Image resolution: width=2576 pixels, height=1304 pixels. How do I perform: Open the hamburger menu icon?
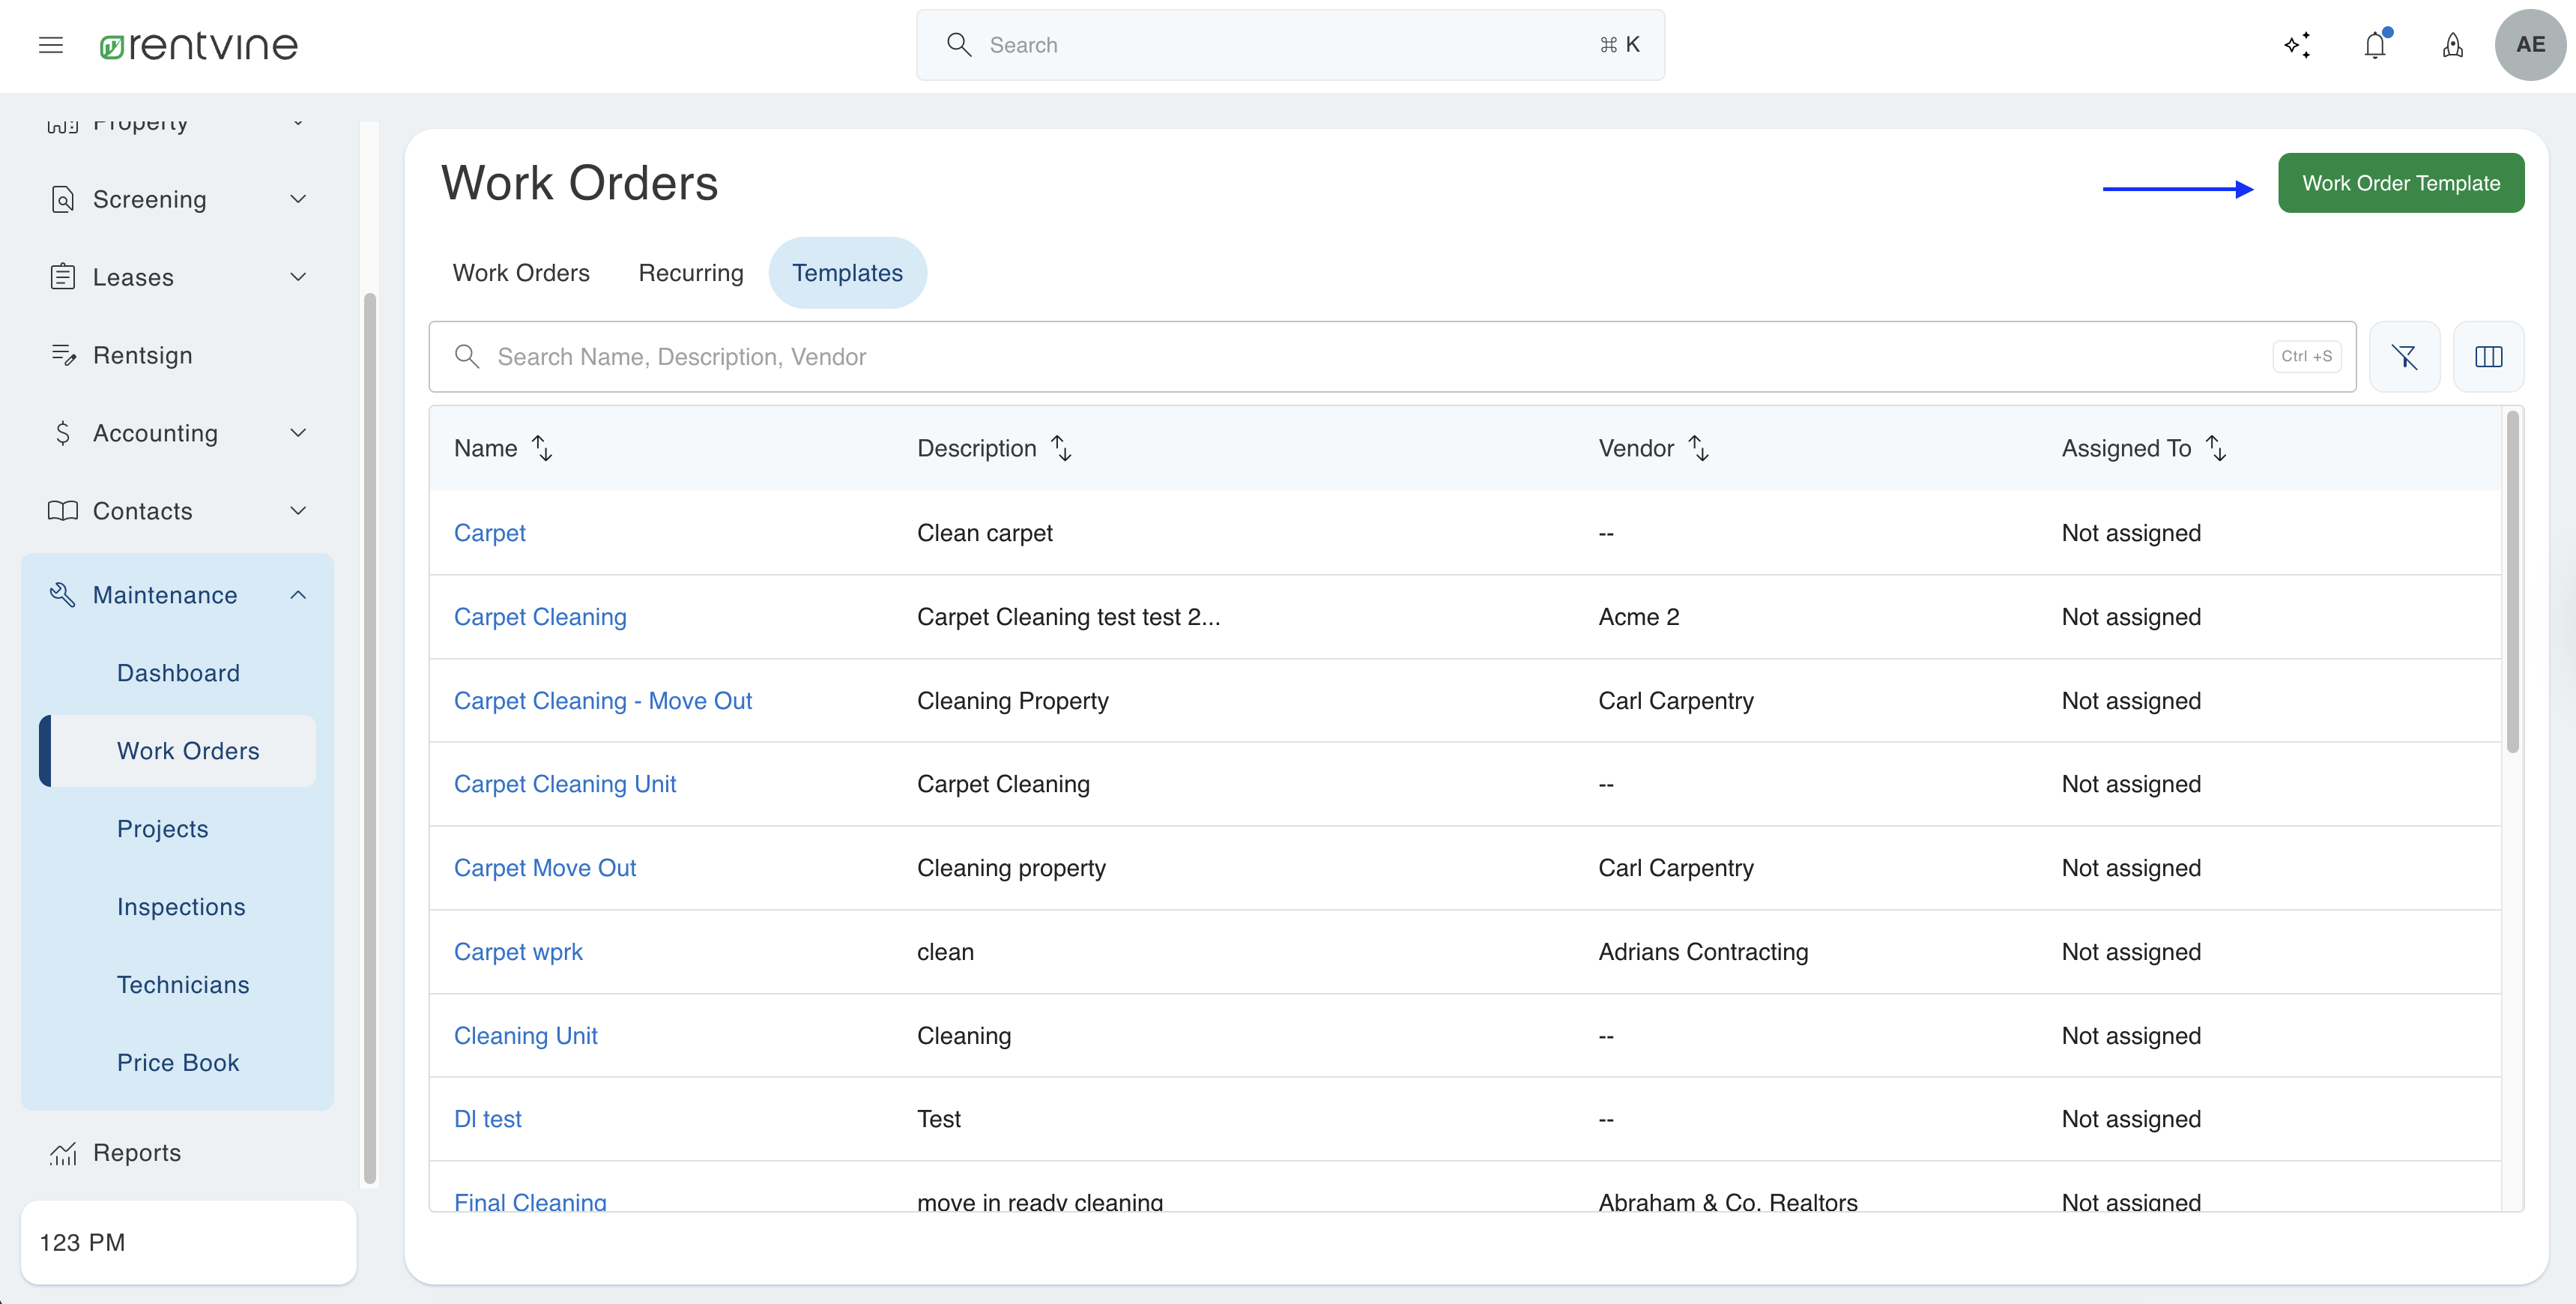coord(51,45)
